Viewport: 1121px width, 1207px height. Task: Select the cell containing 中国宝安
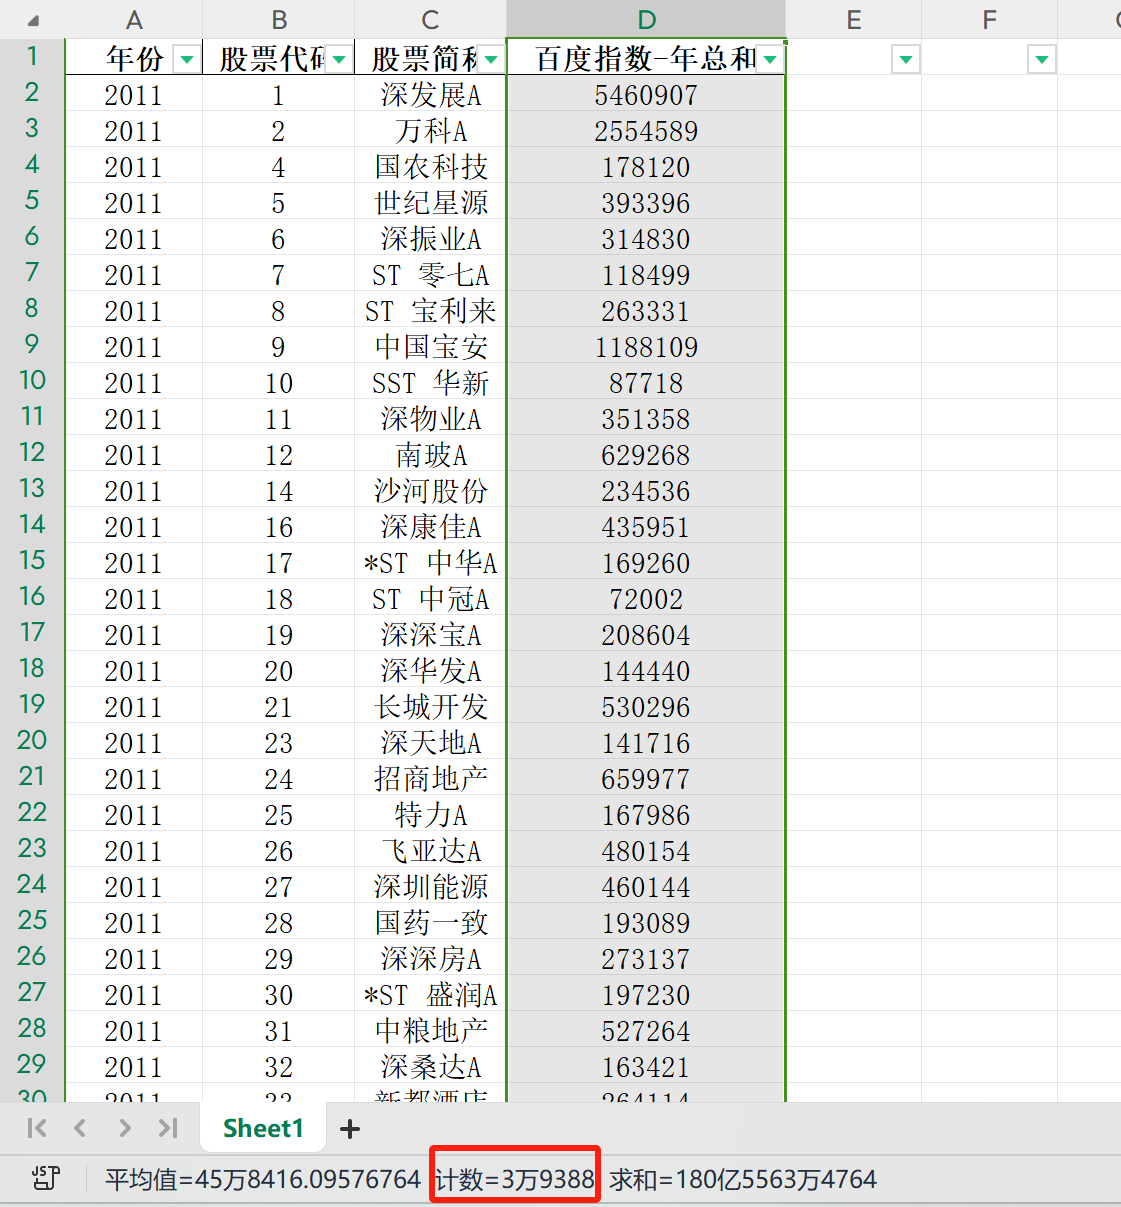pyautogui.click(x=430, y=347)
